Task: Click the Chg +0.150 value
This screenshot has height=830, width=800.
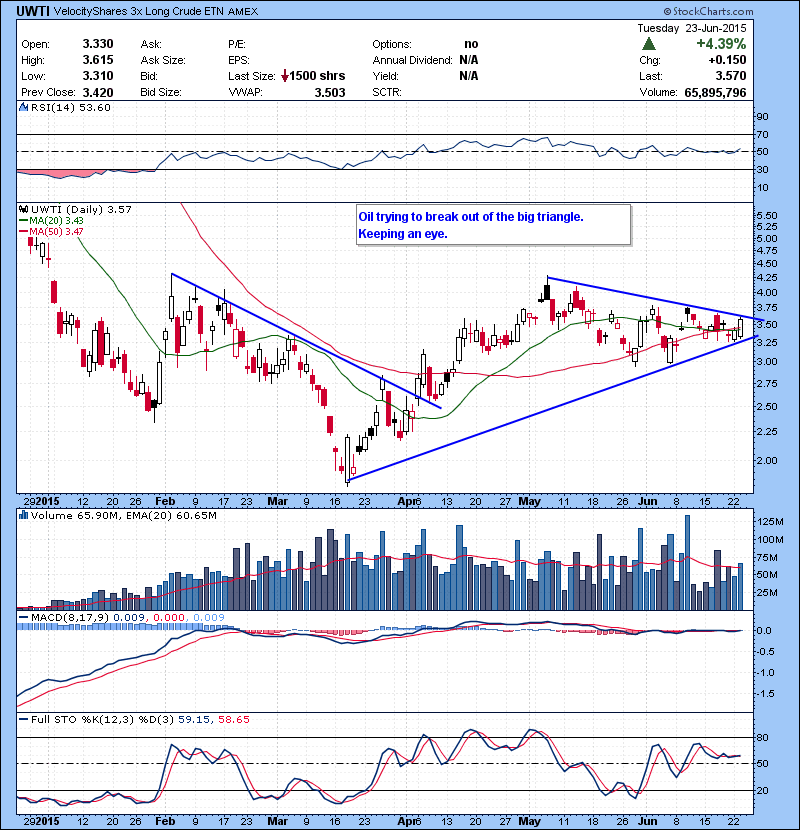Action: pos(727,60)
